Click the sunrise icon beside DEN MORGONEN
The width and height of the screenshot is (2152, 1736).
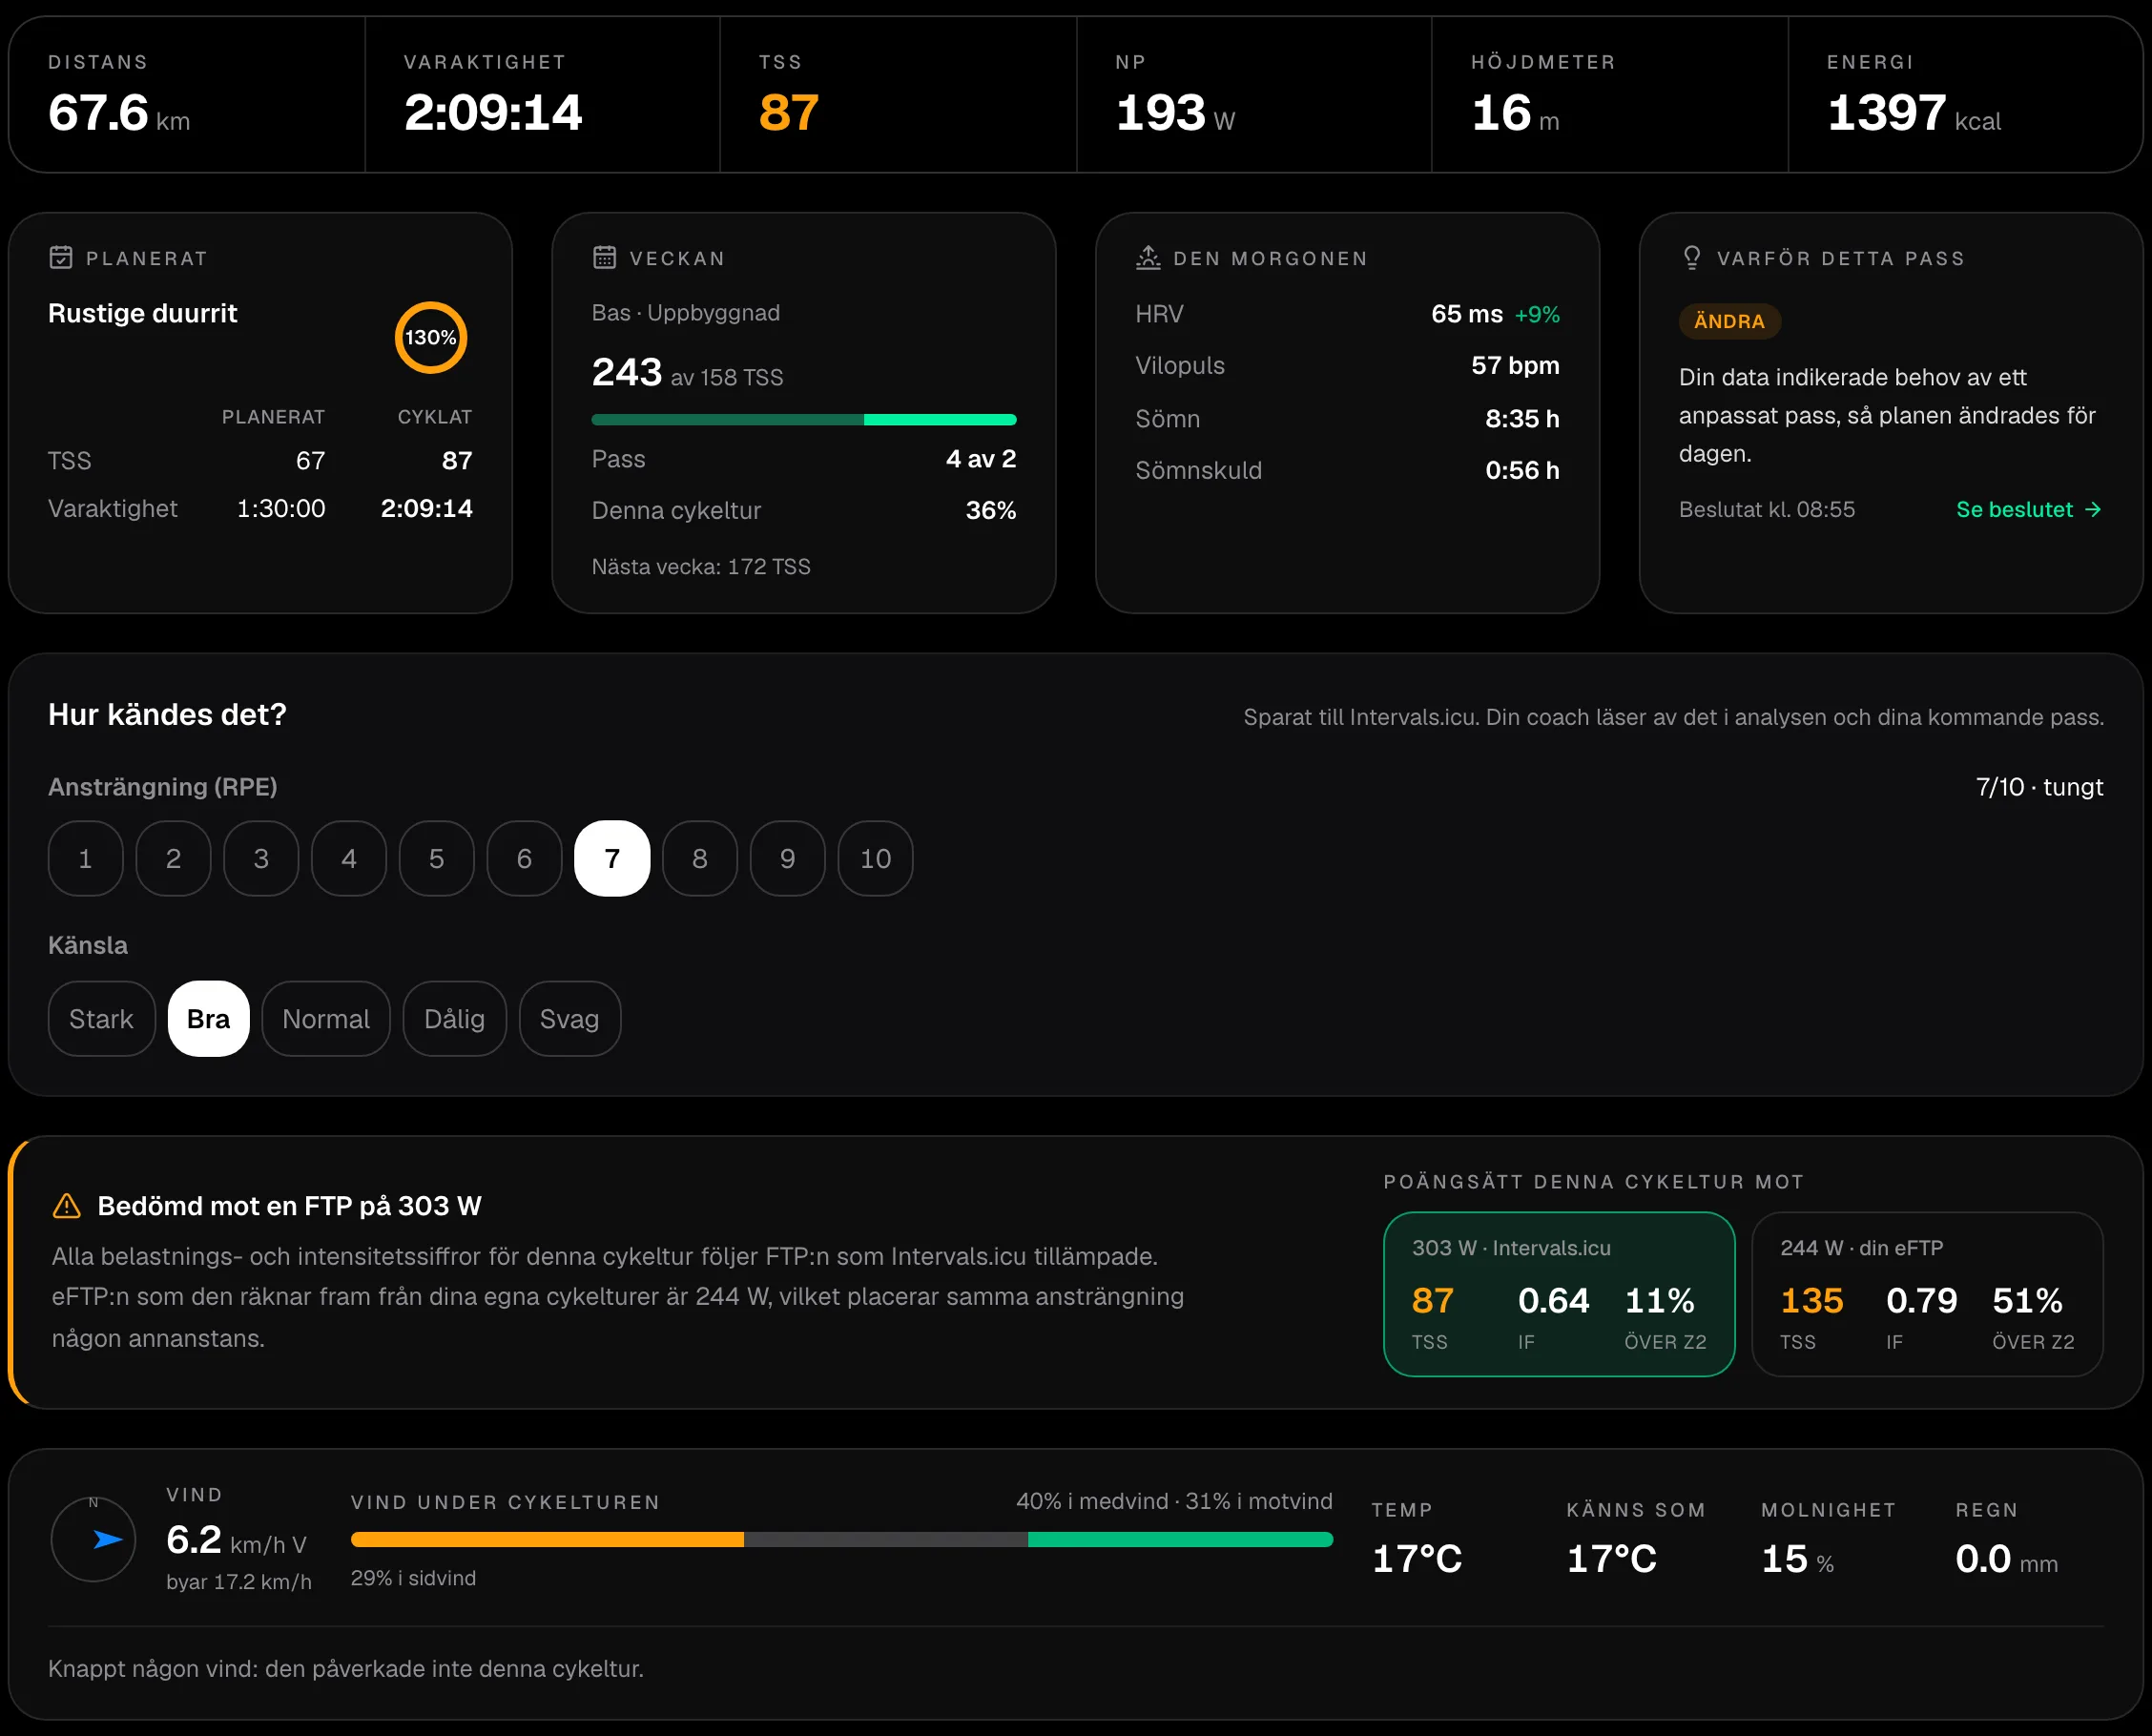pyautogui.click(x=1148, y=258)
